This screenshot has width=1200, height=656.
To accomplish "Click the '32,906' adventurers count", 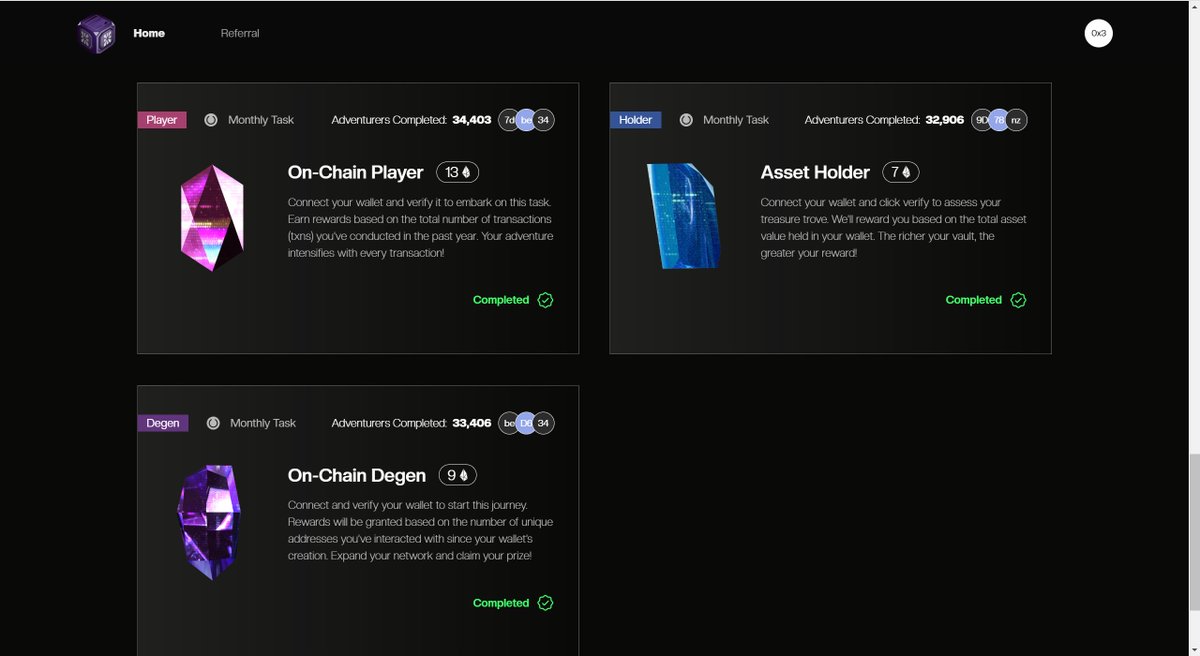I will pyautogui.click(x=945, y=120).
